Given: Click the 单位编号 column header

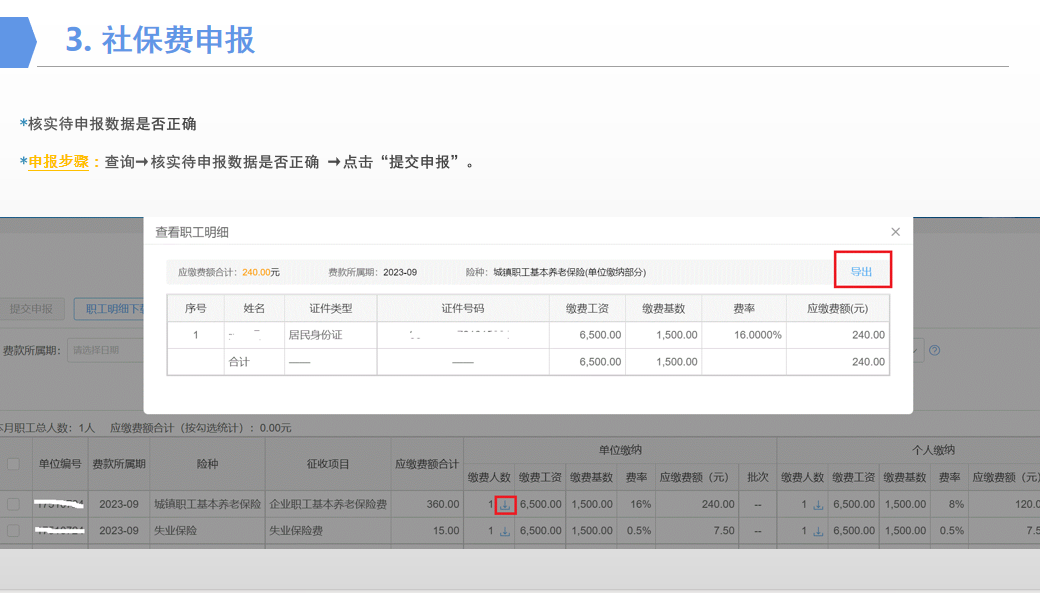Looking at the screenshot, I should [x=60, y=464].
